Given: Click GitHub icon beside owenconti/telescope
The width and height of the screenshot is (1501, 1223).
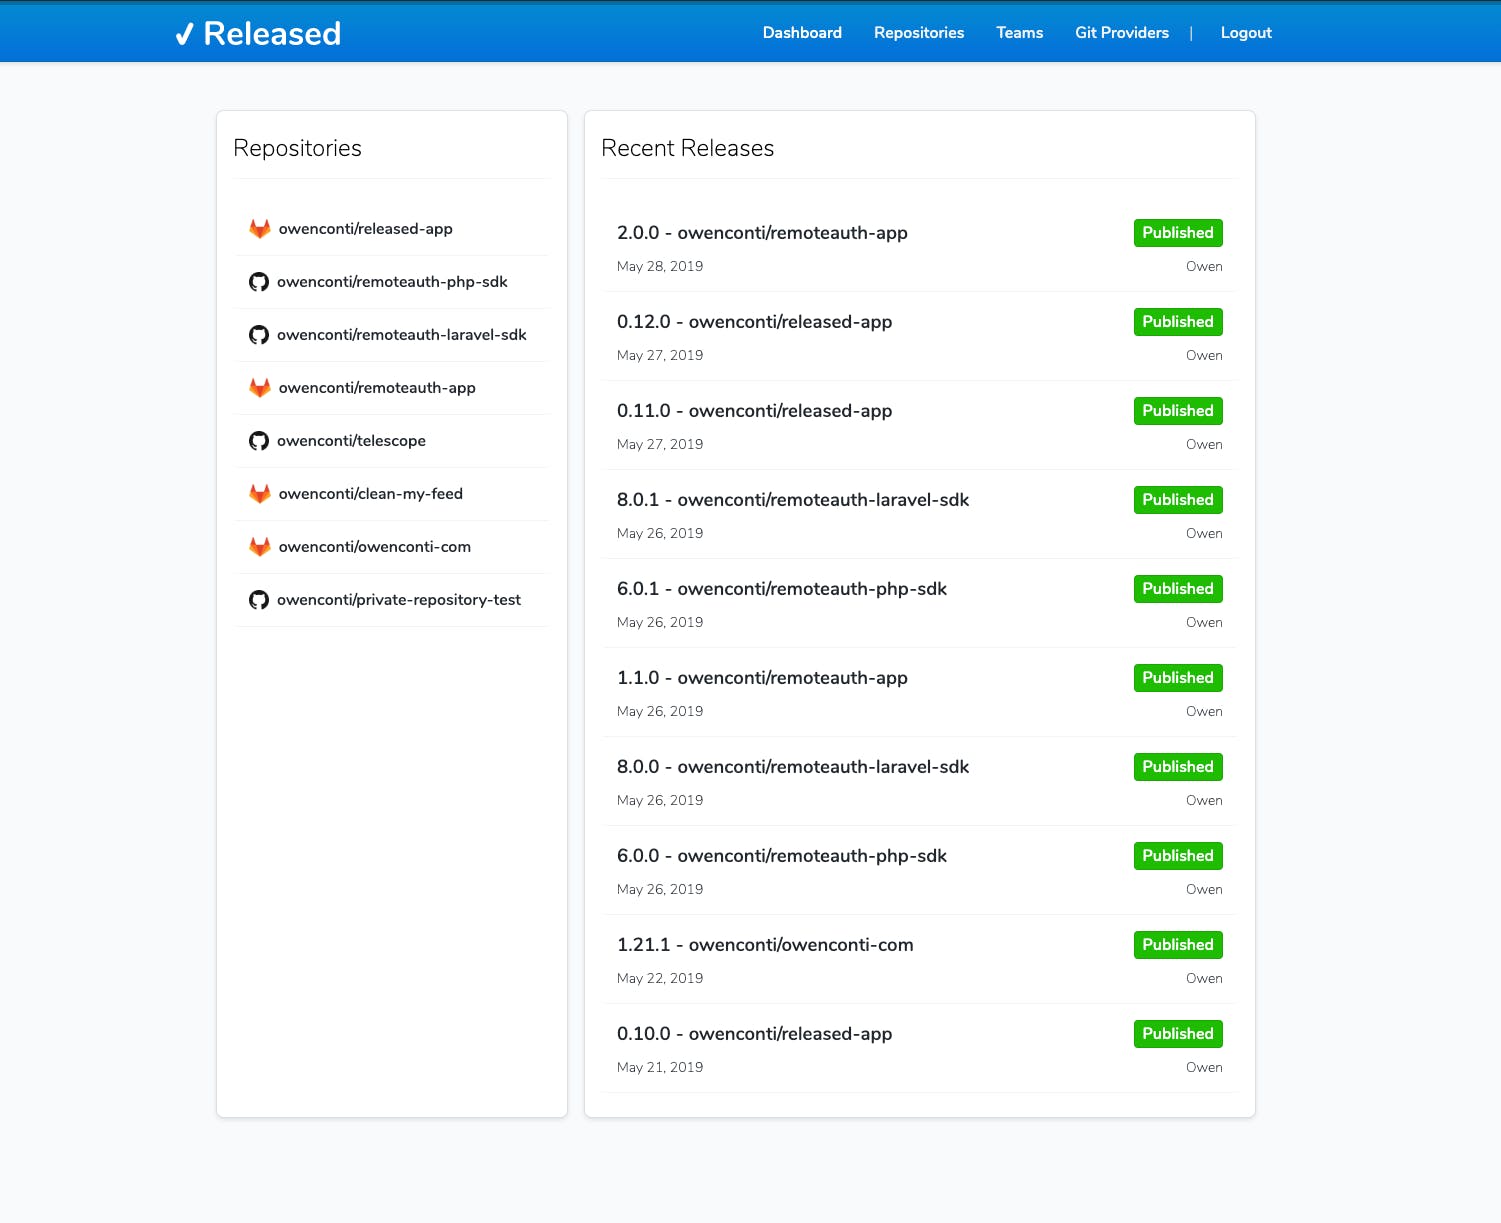Looking at the screenshot, I should [259, 441].
